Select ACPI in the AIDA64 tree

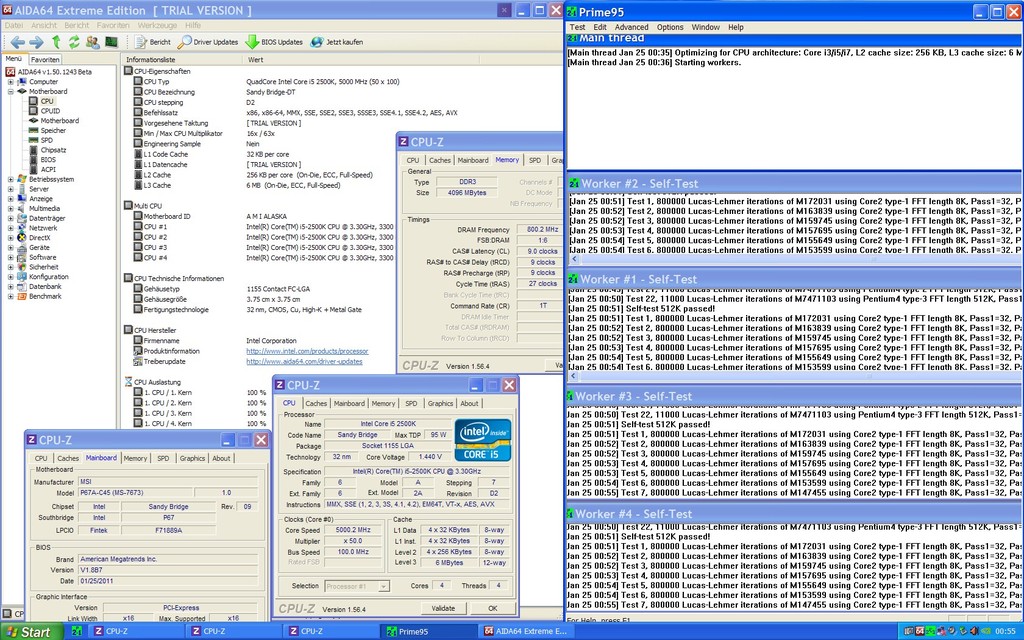click(48, 170)
